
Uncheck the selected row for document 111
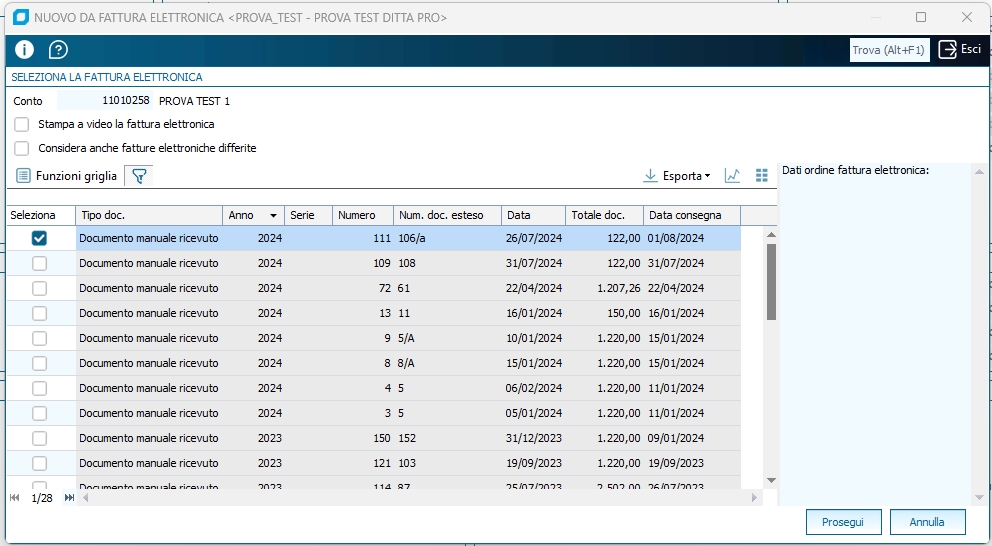coord(39,238)
